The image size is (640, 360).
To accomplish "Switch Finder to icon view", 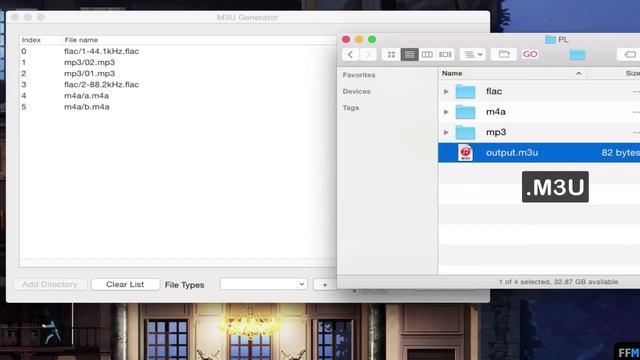I will [391, 54].
